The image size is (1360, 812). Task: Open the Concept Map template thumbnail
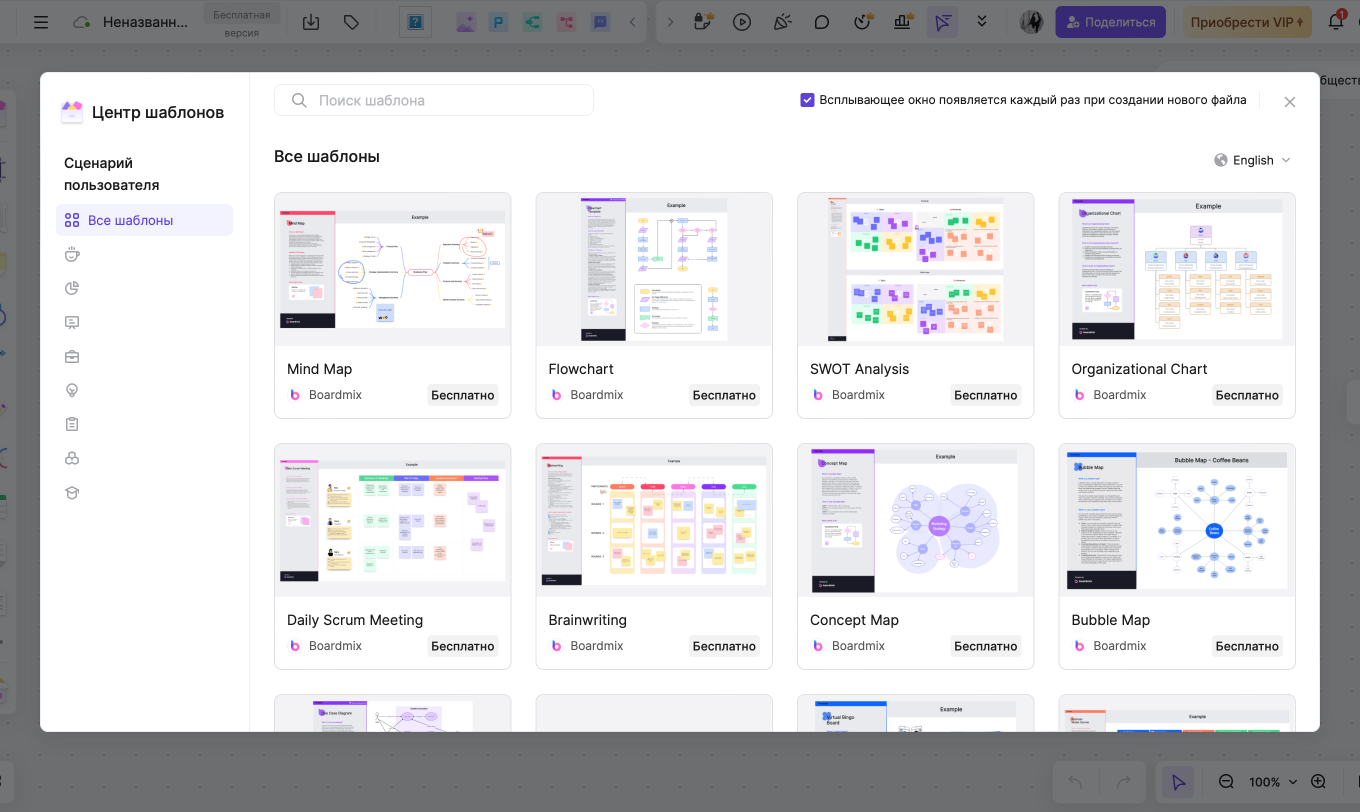(x=915, y=520)
